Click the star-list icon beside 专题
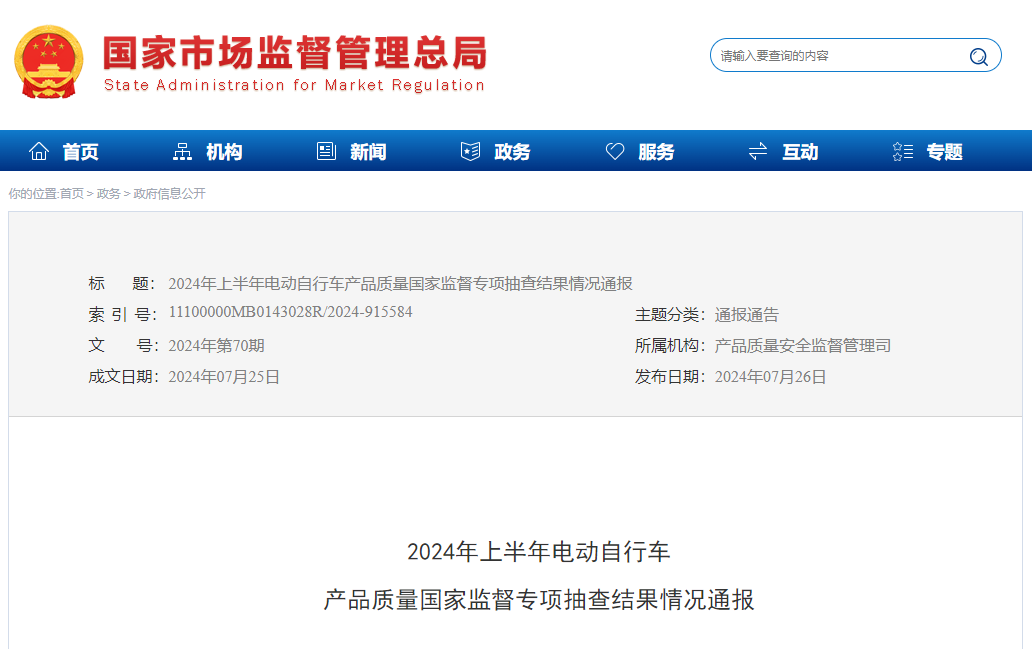Image resolution: width=1032 pixels, height=649 pixels. [x=902, y=152]
